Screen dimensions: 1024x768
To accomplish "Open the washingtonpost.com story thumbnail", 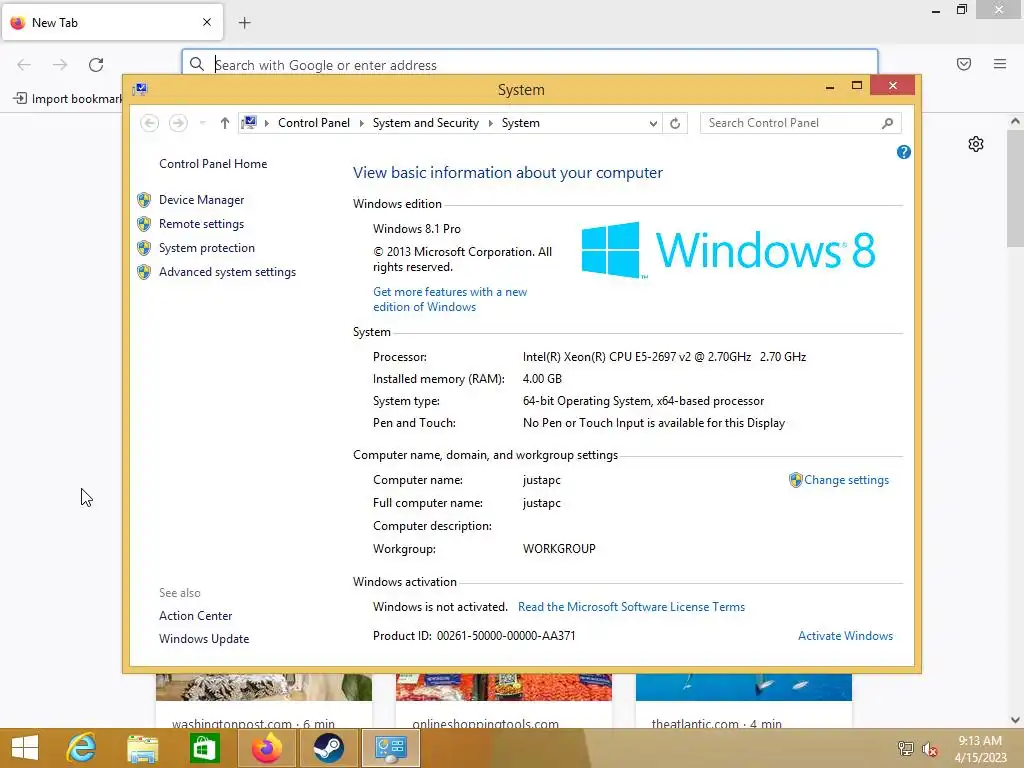I will pos(264,687).
